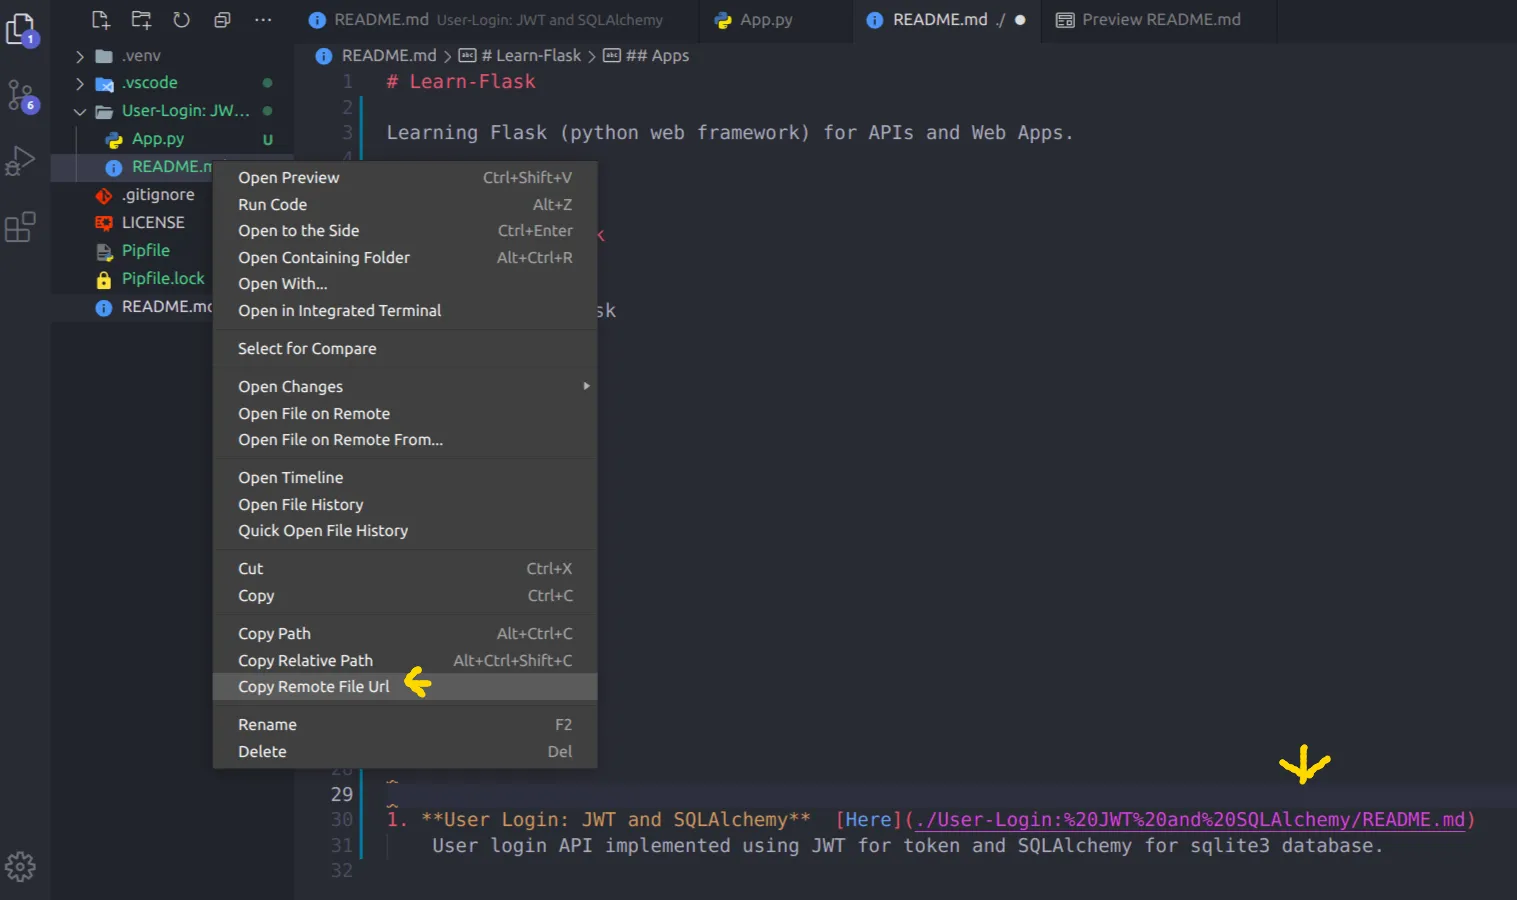
Task: Choose Open Preview from the context menu
Action: (x=405, y=178)
